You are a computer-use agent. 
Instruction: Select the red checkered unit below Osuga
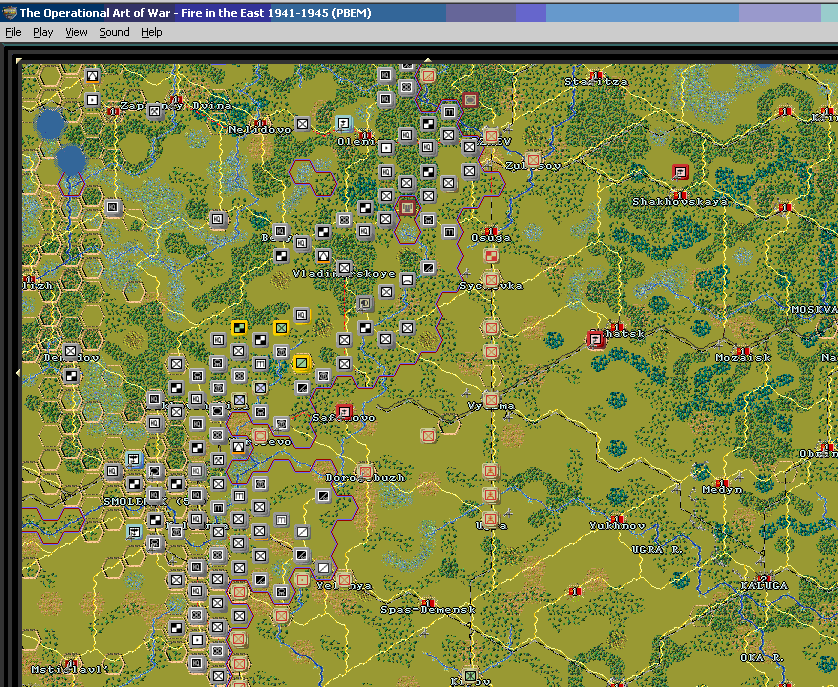(491, 256)
